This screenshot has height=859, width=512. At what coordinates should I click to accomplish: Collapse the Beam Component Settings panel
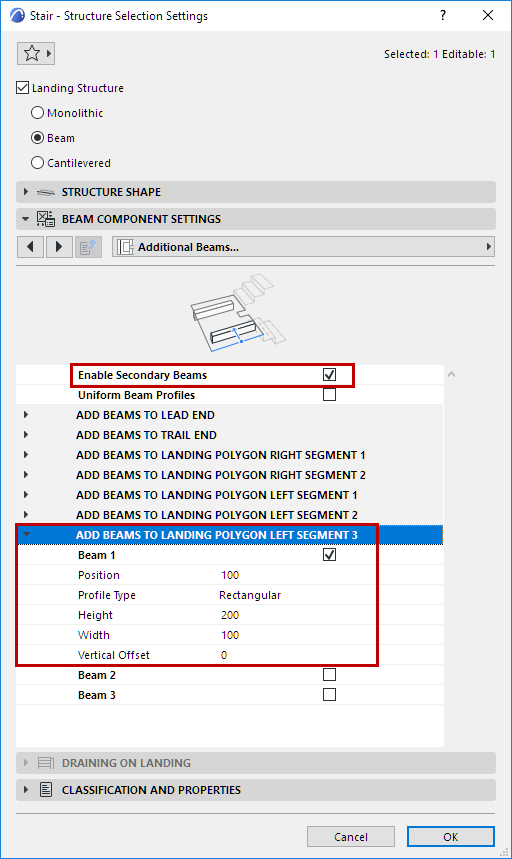[25, 219]
